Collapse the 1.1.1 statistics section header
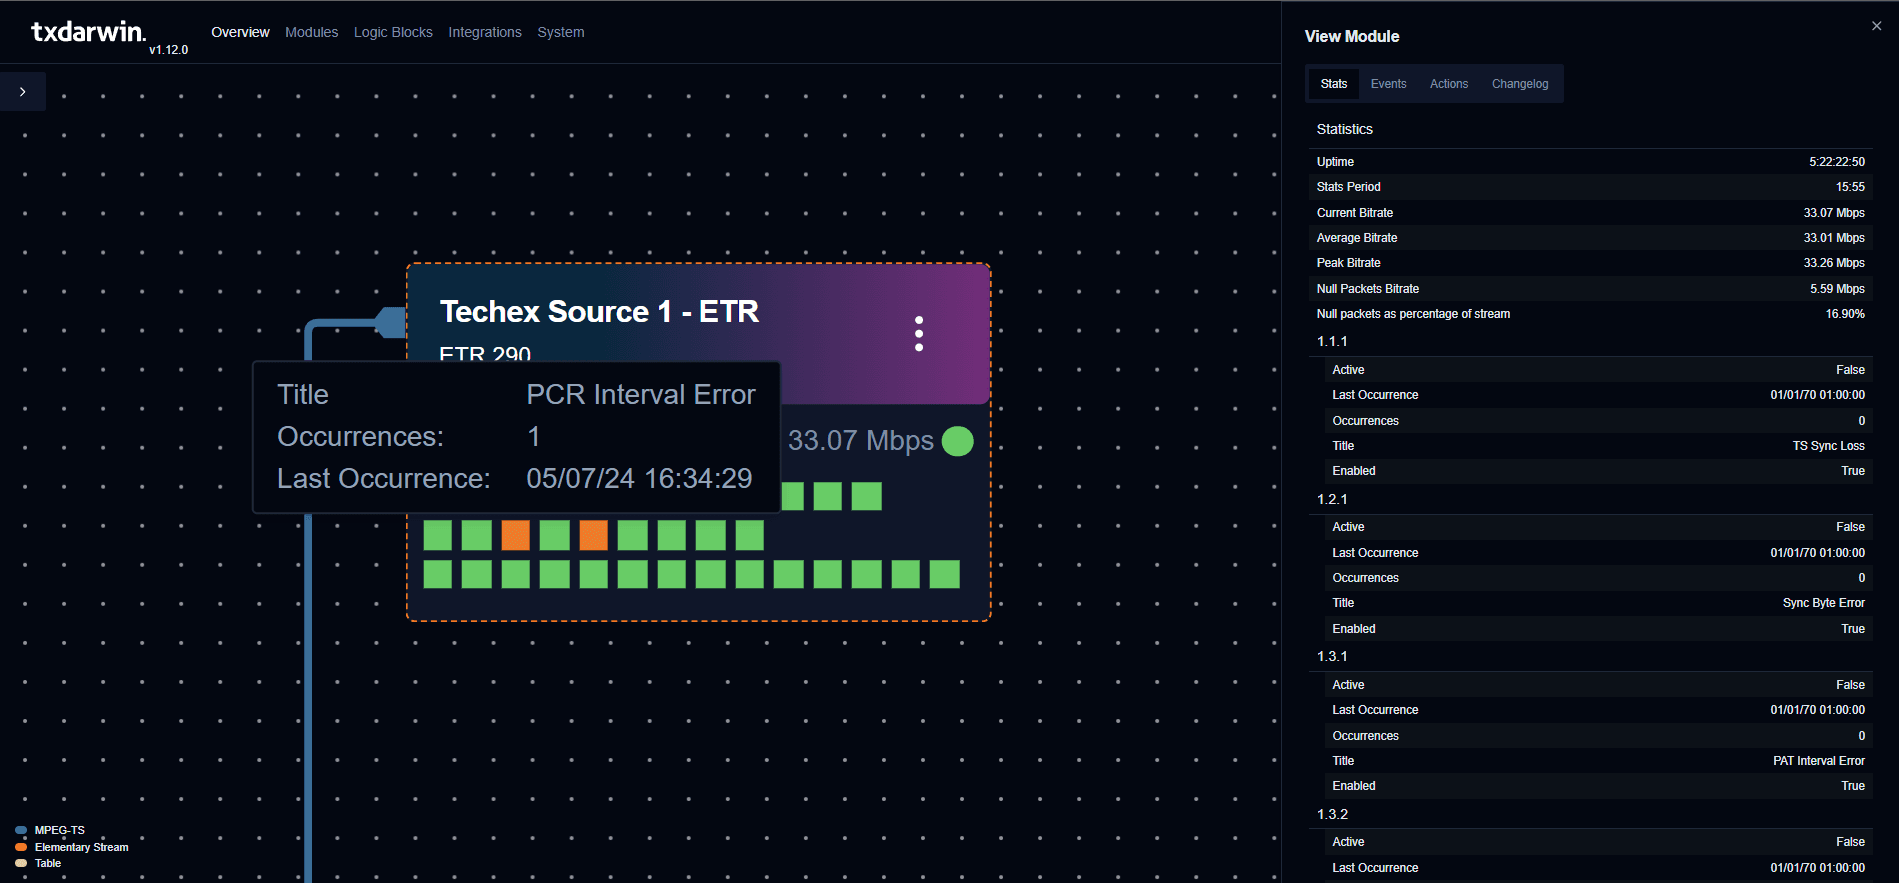This screenshot has width=1899, height=883. tap(1332, 342)
